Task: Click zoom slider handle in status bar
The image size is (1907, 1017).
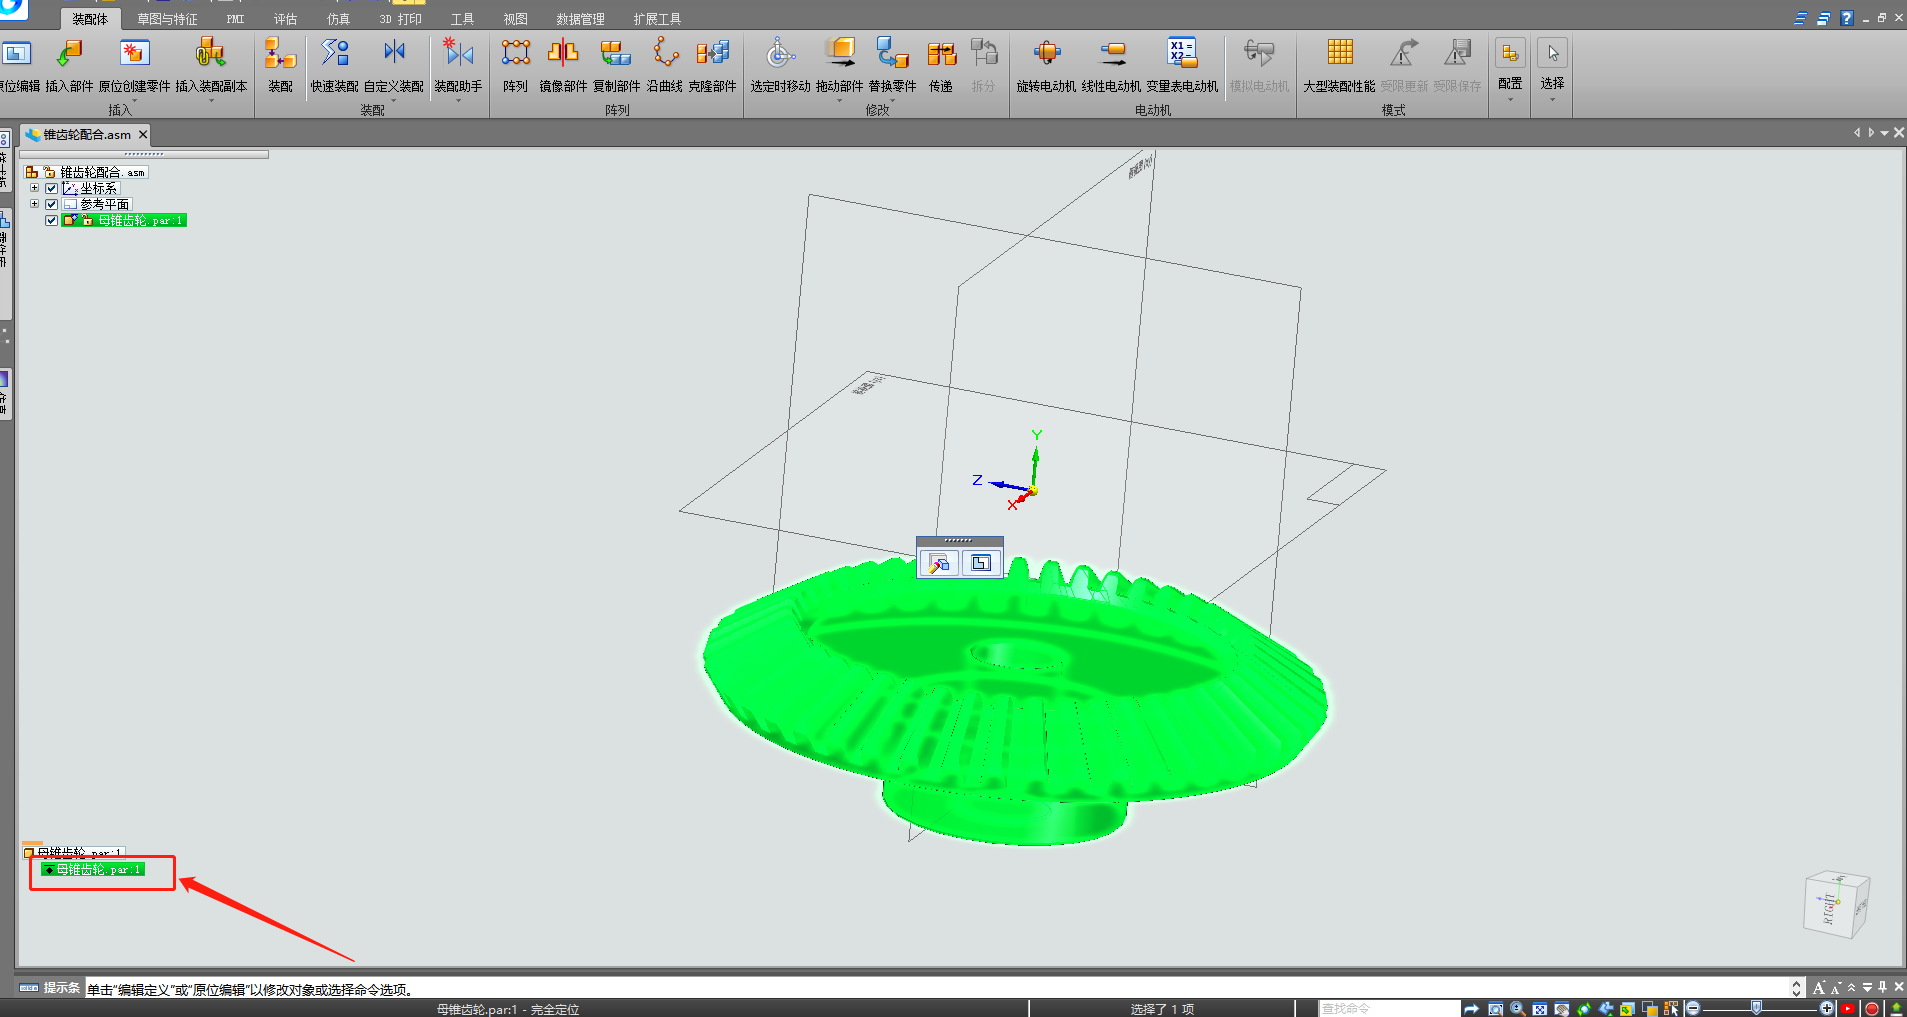Action: (1756, 1008)
